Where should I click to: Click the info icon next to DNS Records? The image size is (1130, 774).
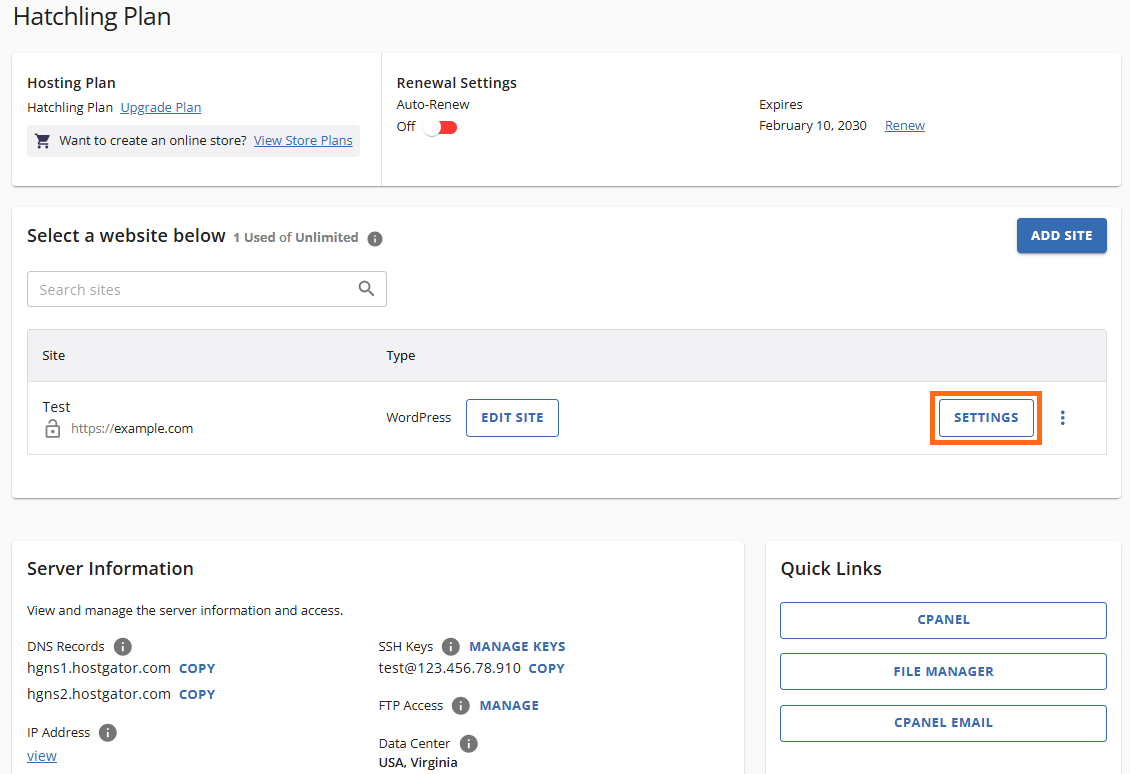coord(123,646)
